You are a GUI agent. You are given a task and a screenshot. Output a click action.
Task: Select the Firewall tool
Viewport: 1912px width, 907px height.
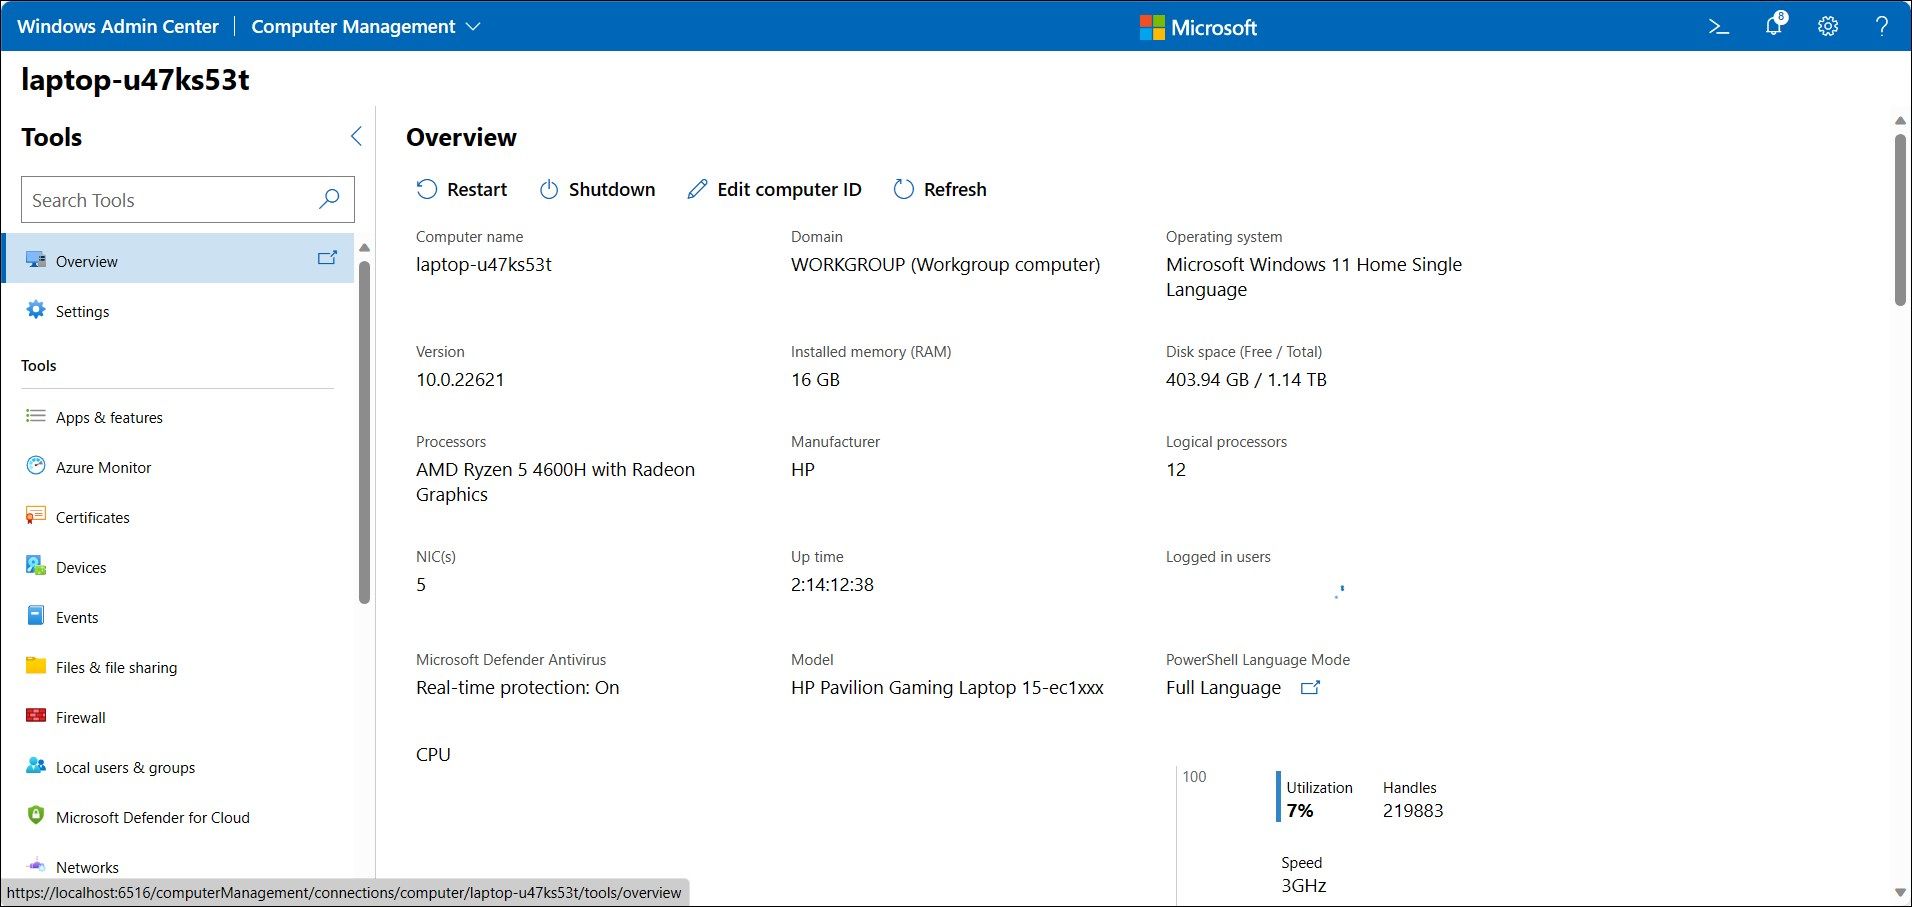(x=81, y=717)
